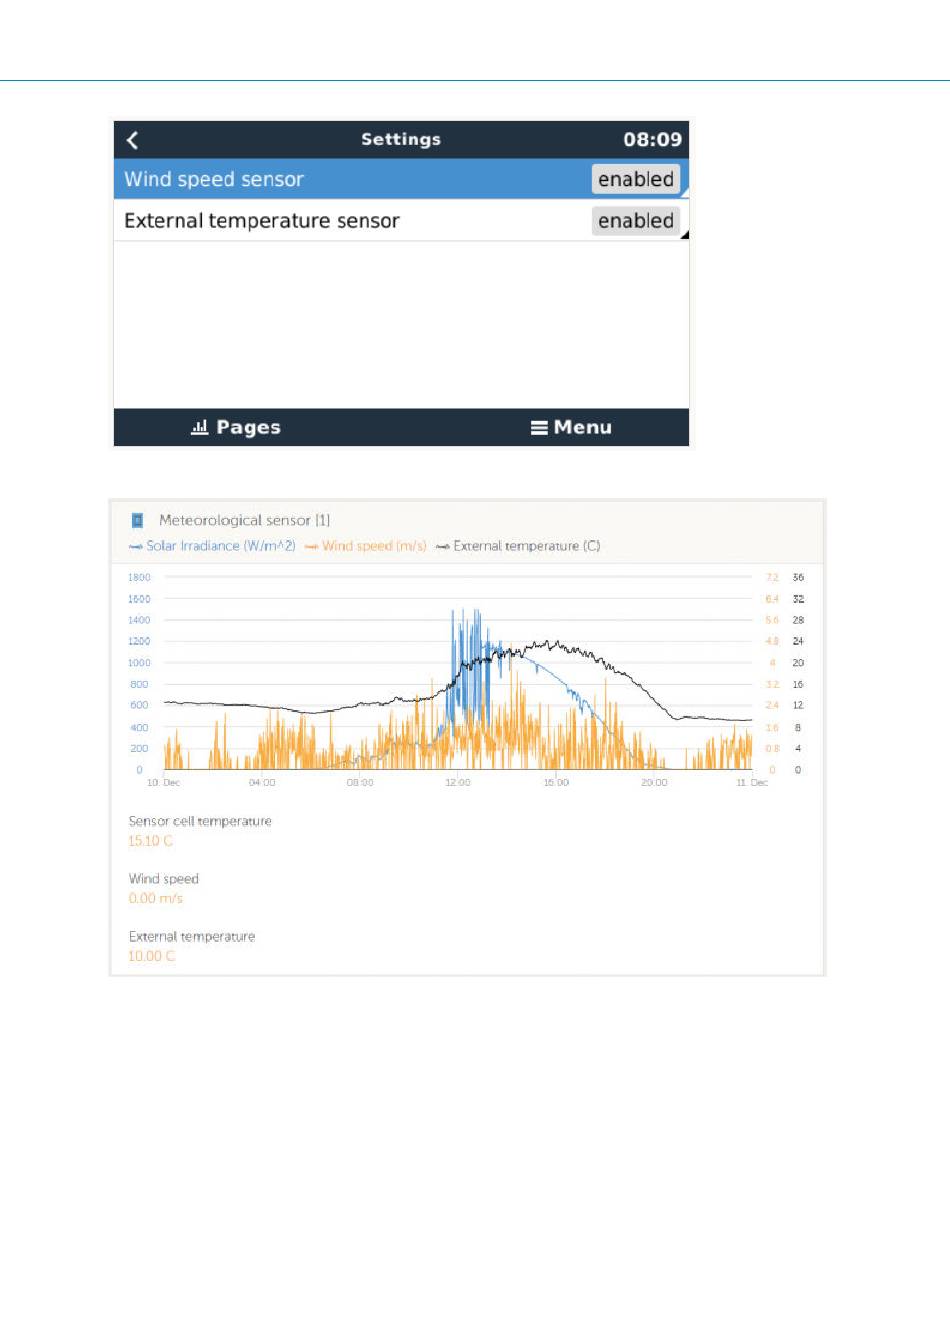950x1344 pixels.
Task: Click the Wind speed label under the chart
Action: point(164,879)
